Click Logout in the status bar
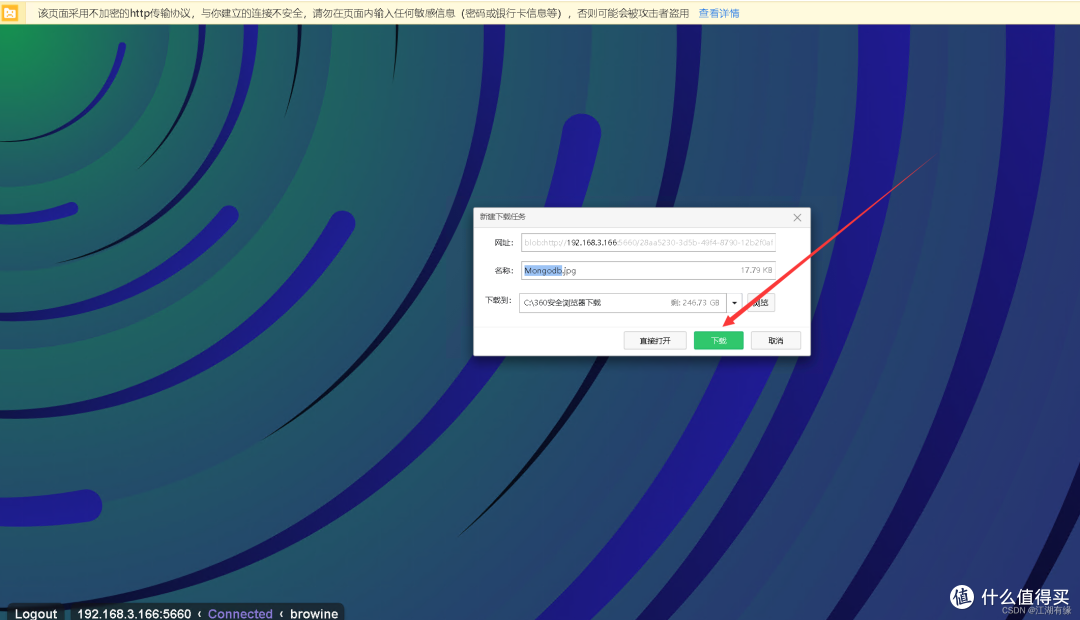The height and width of the screenshot is (620, 1080). coord(36,613)
